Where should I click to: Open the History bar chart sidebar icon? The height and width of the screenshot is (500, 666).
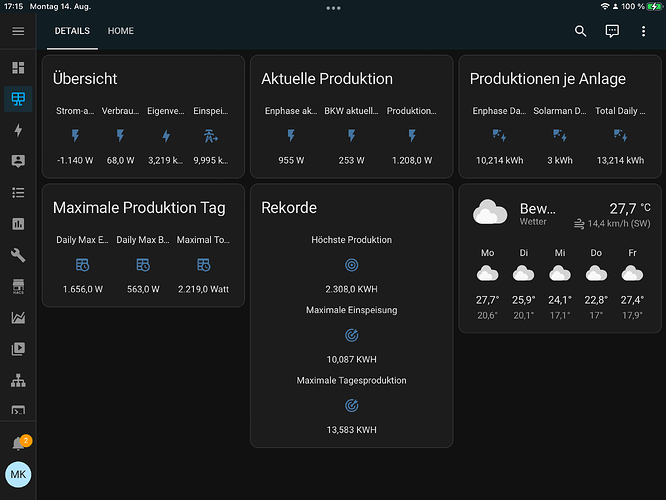(18, 224)
